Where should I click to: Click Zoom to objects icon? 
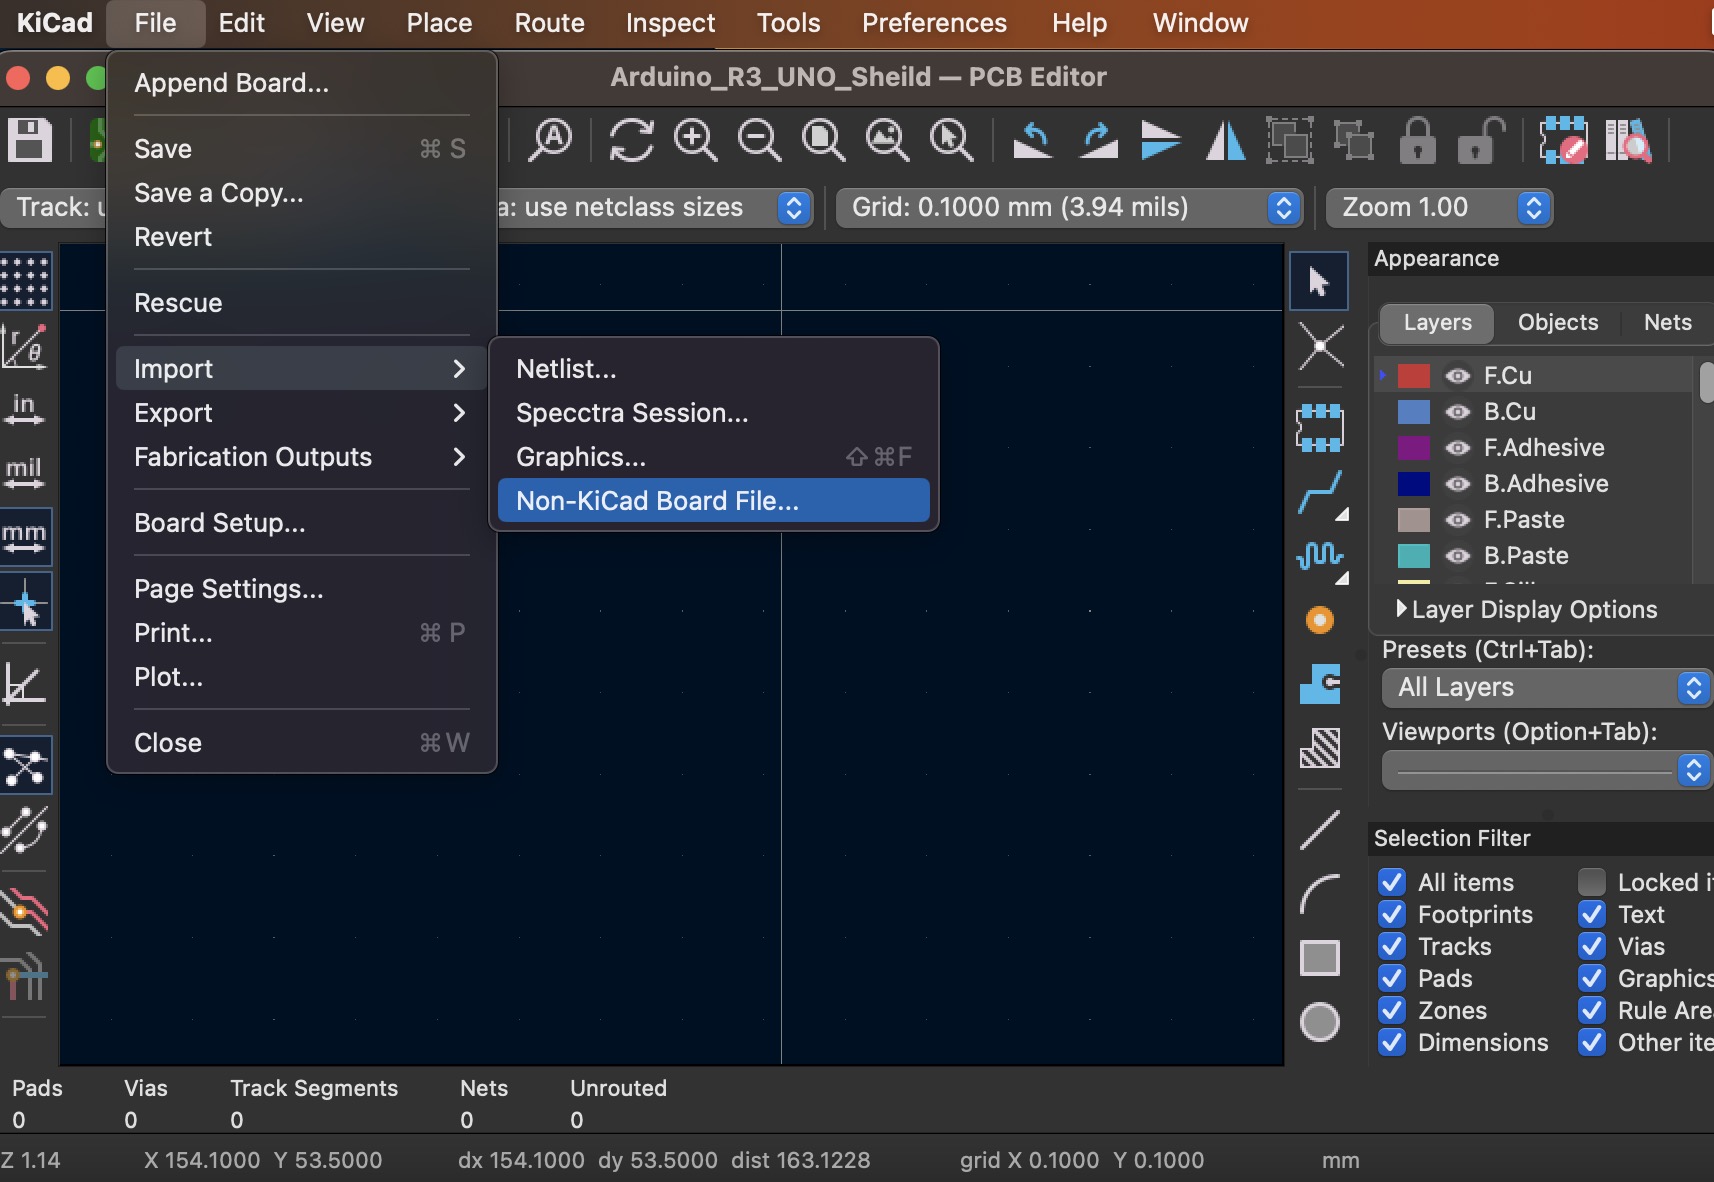click(887, 140)
